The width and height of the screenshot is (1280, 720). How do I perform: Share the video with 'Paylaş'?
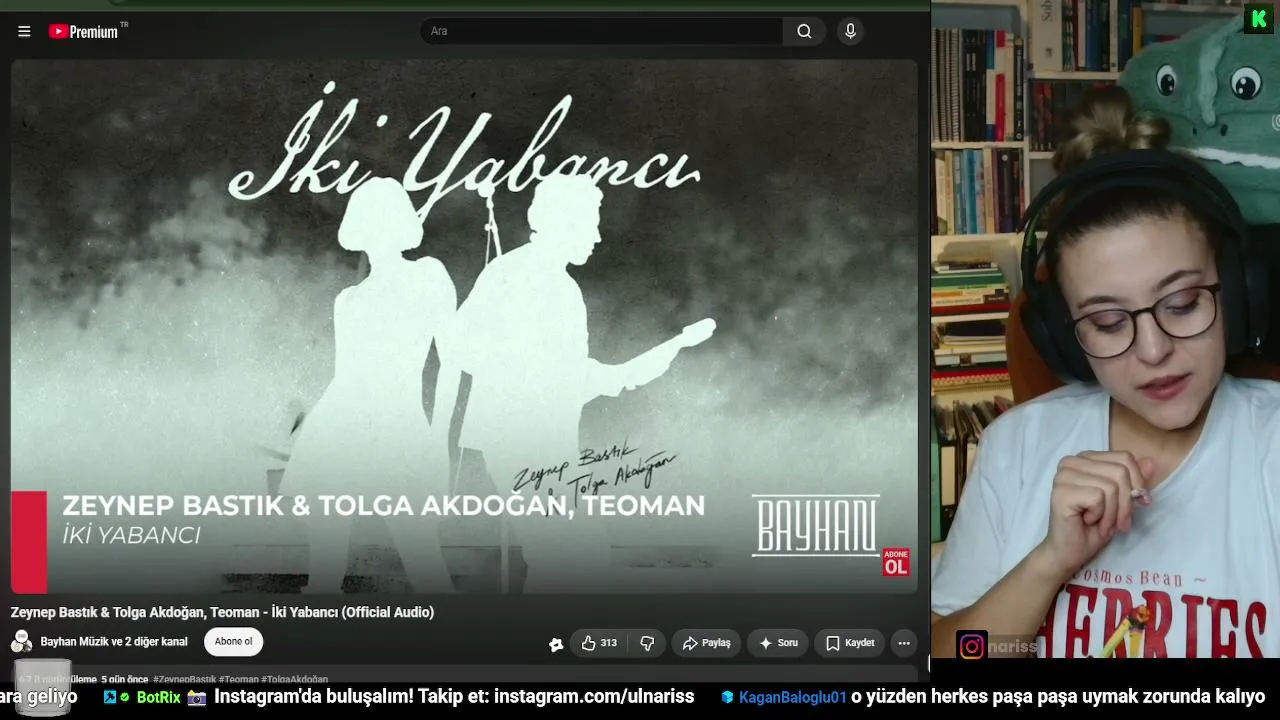706,643
